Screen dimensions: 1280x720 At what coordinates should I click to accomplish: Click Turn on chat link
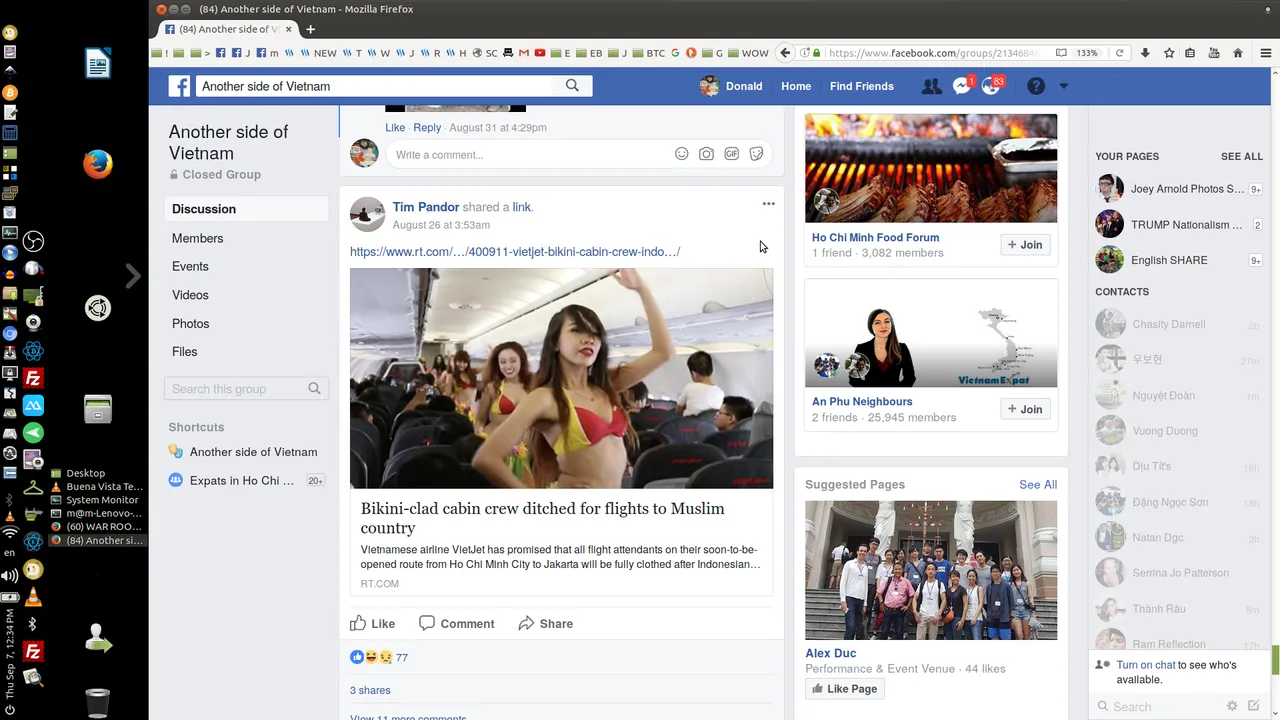[x=1146, y=665]
